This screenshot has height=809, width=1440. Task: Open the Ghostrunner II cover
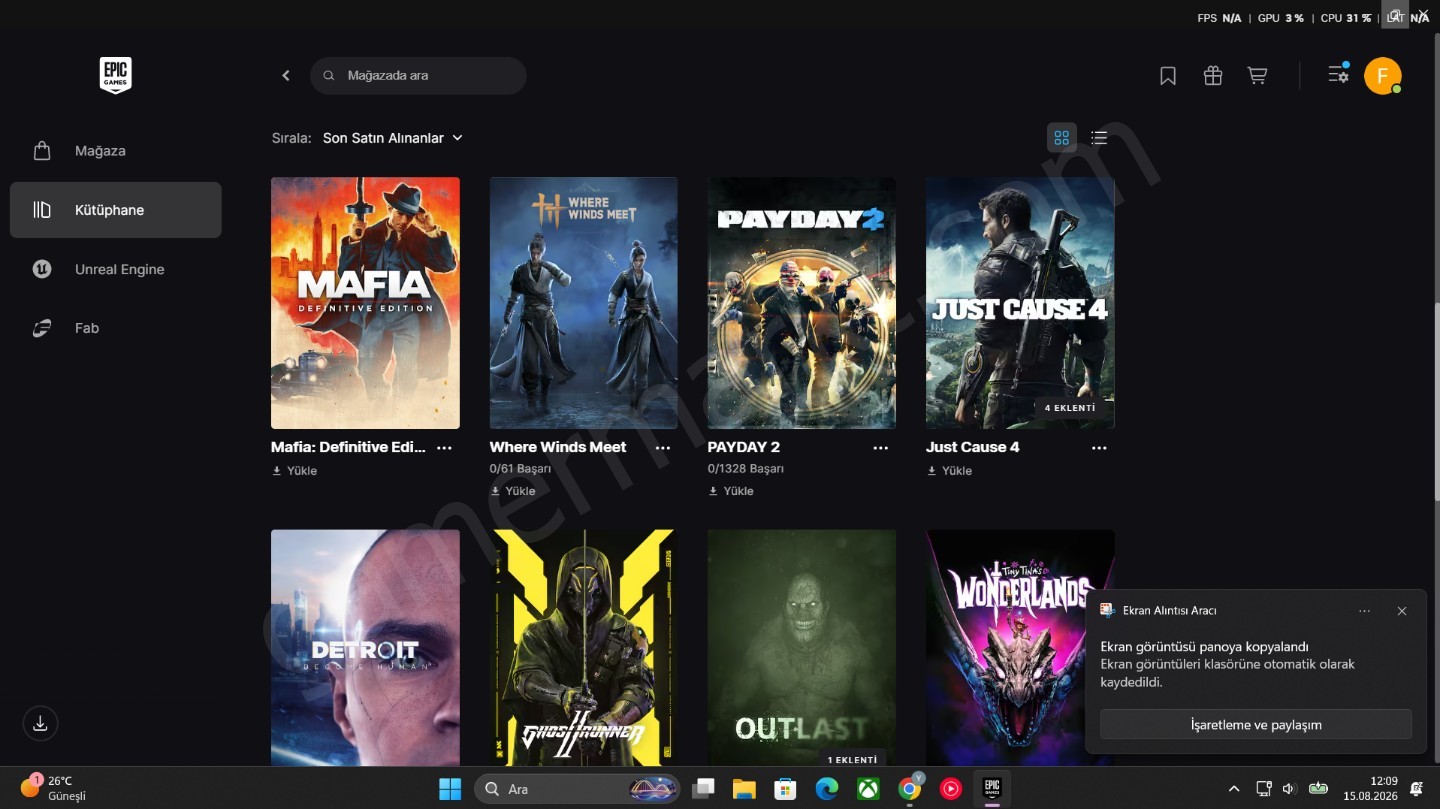(x=584, y=648)
